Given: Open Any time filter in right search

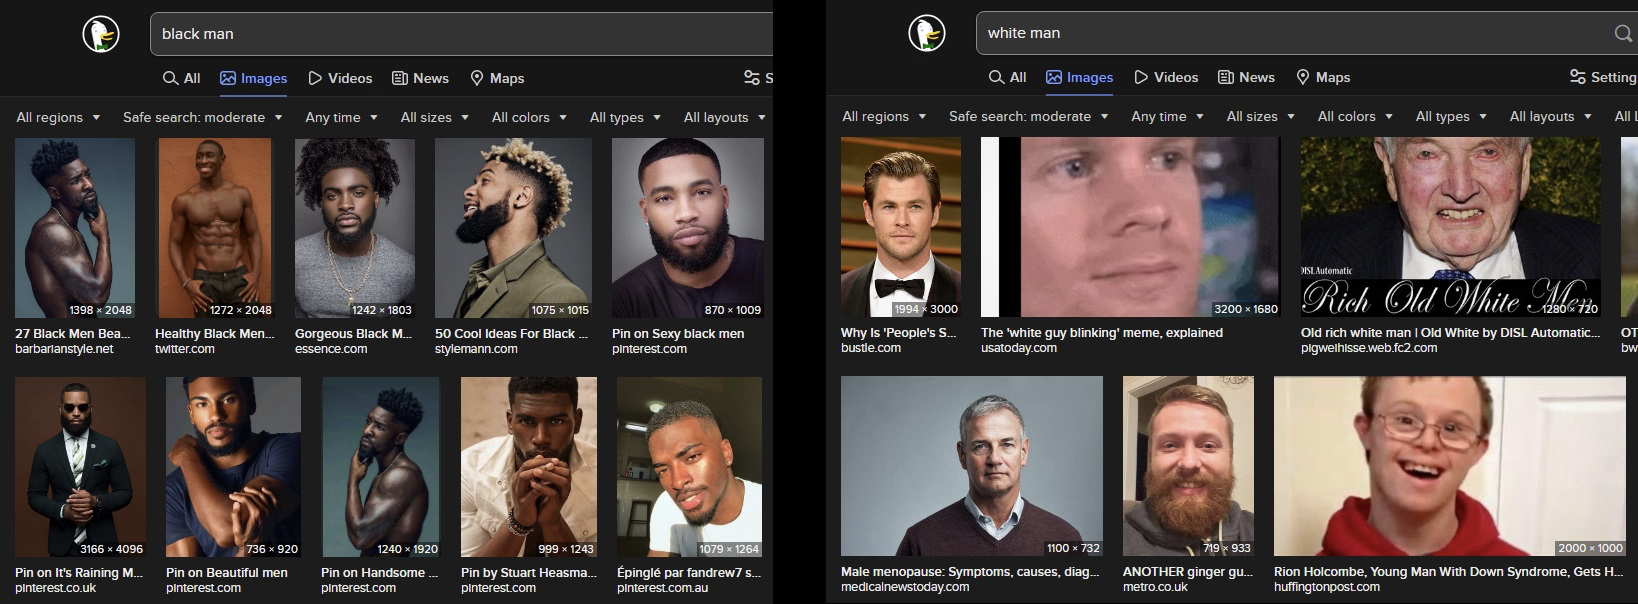Looking at the screenshot, I should (1167, 116).
